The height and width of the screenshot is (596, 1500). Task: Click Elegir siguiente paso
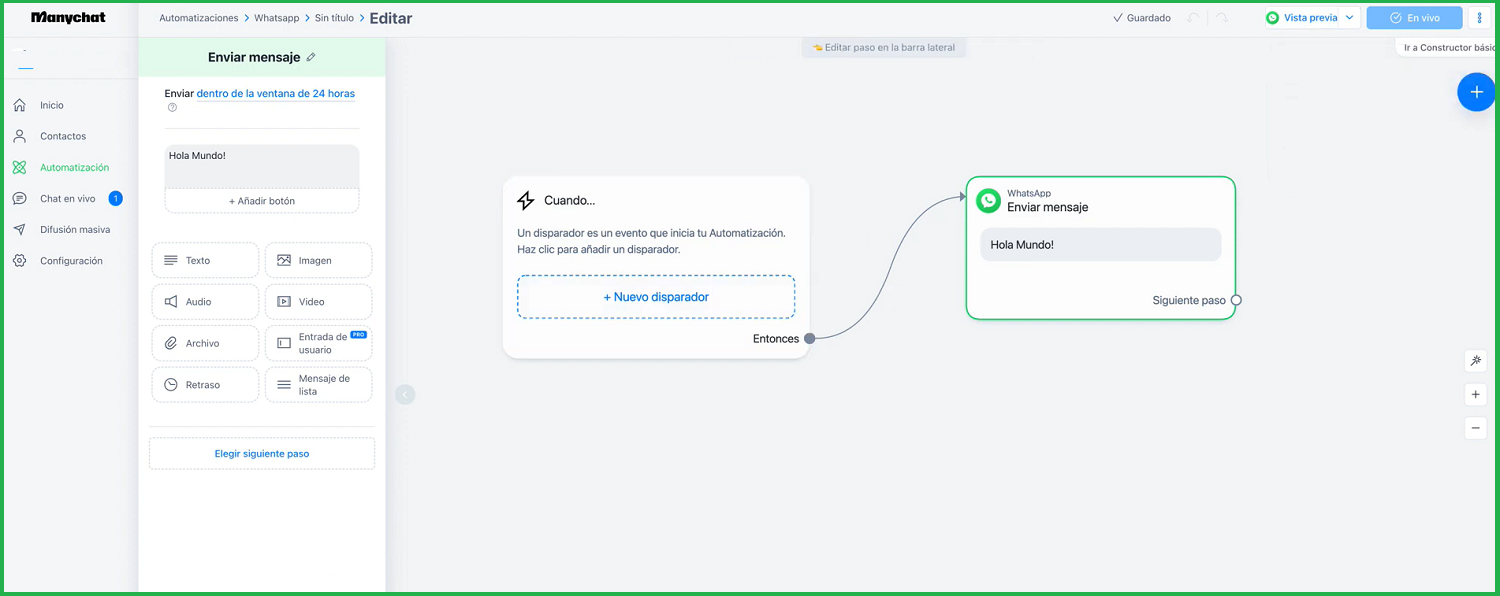point(262,453)
